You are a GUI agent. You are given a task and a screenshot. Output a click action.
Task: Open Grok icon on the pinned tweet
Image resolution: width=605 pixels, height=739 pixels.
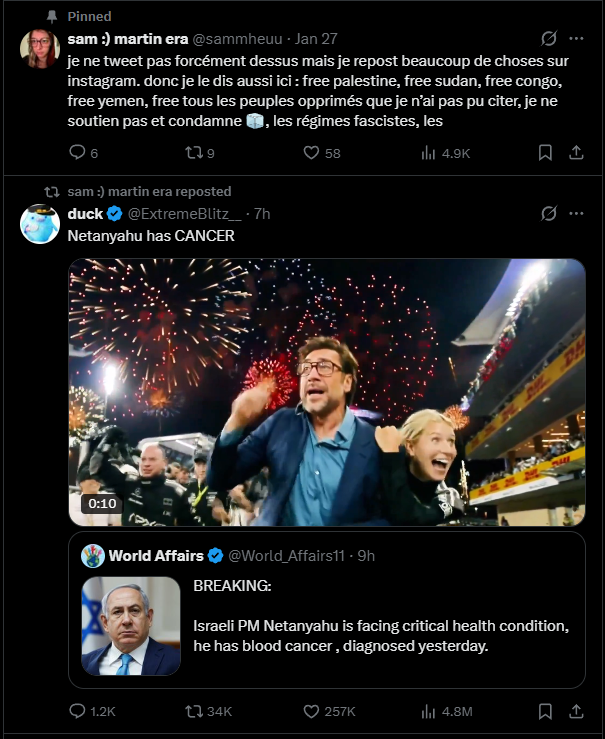pyautogui.click(x=547, y=39)
